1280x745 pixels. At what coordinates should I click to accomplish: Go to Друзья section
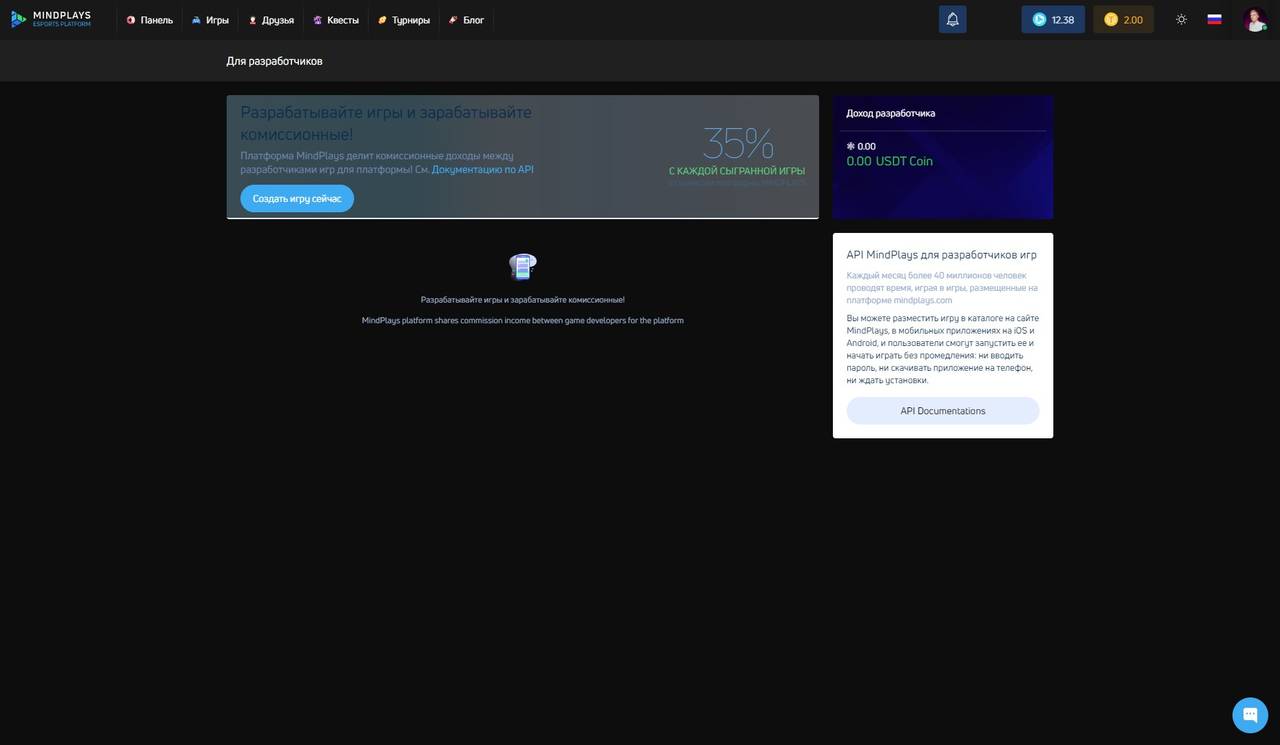(271, 20)
